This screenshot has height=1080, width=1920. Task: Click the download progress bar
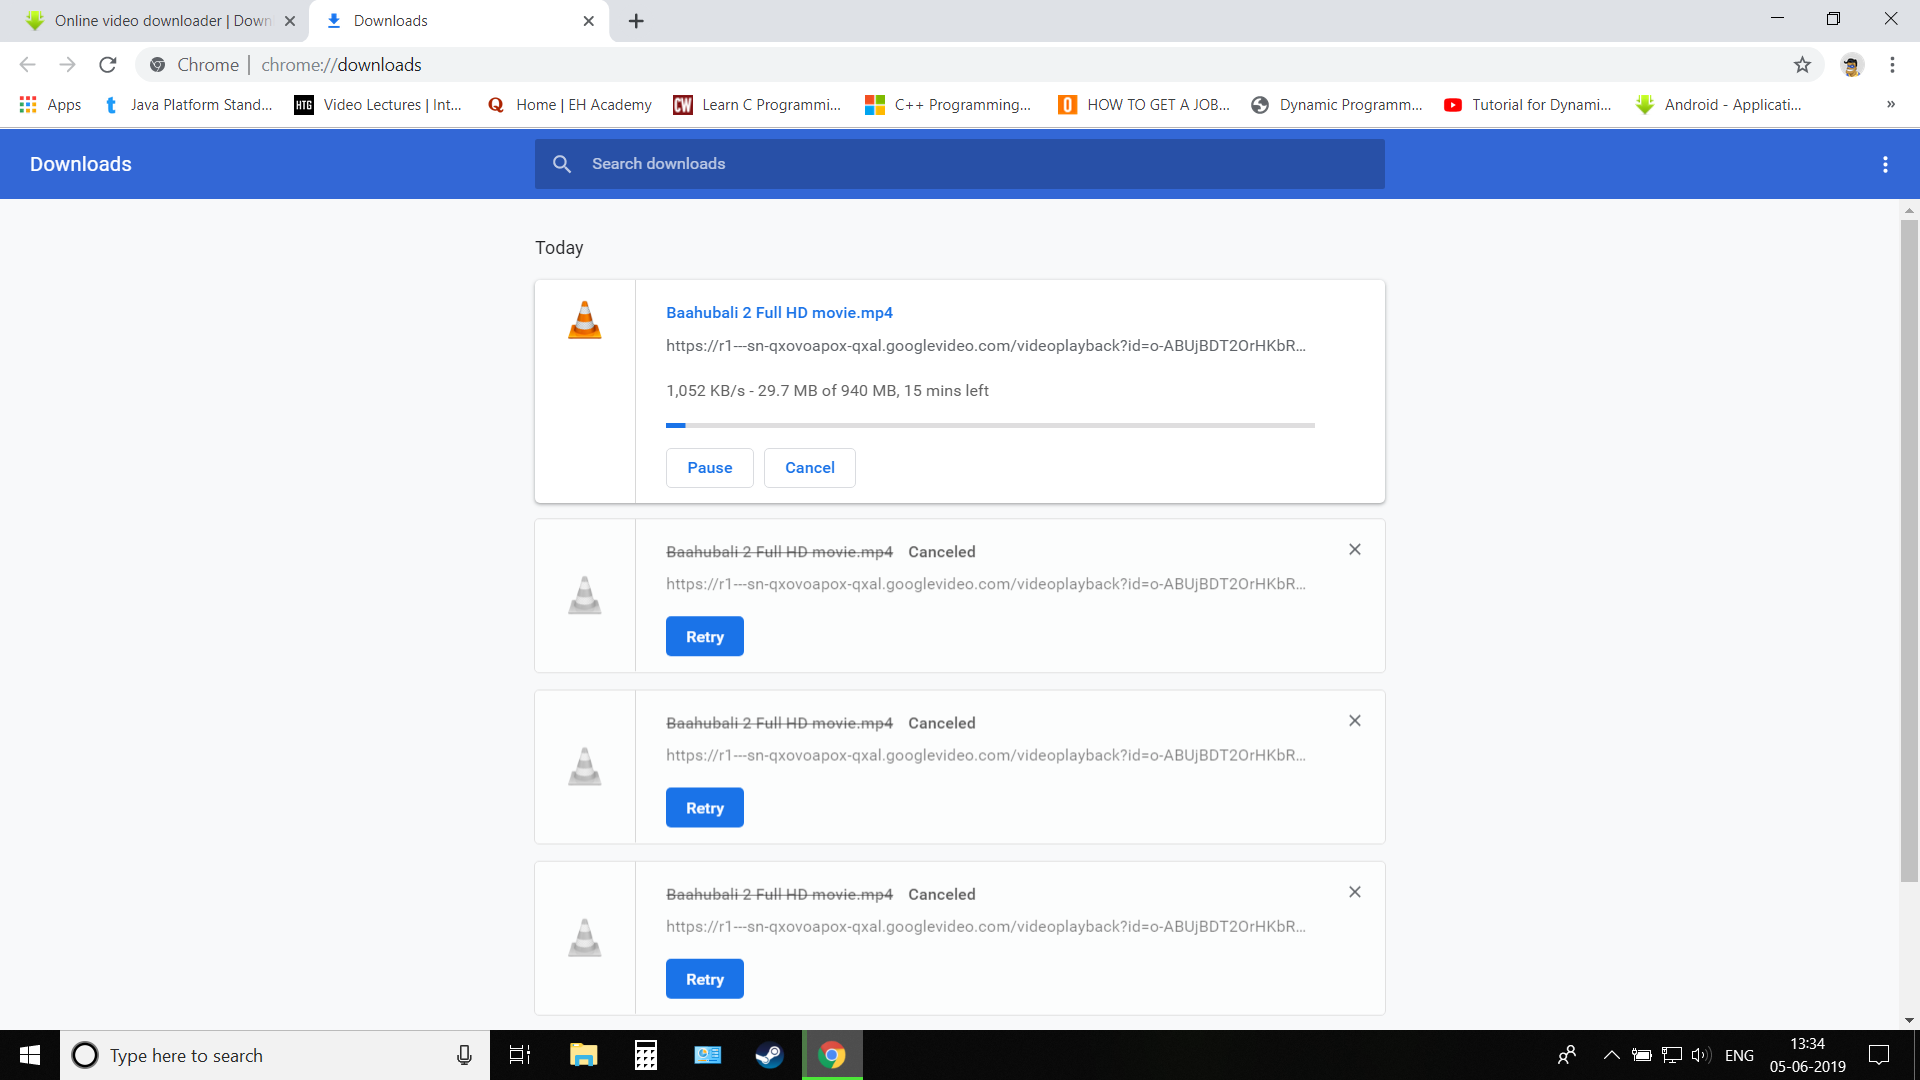click(990, 426)
